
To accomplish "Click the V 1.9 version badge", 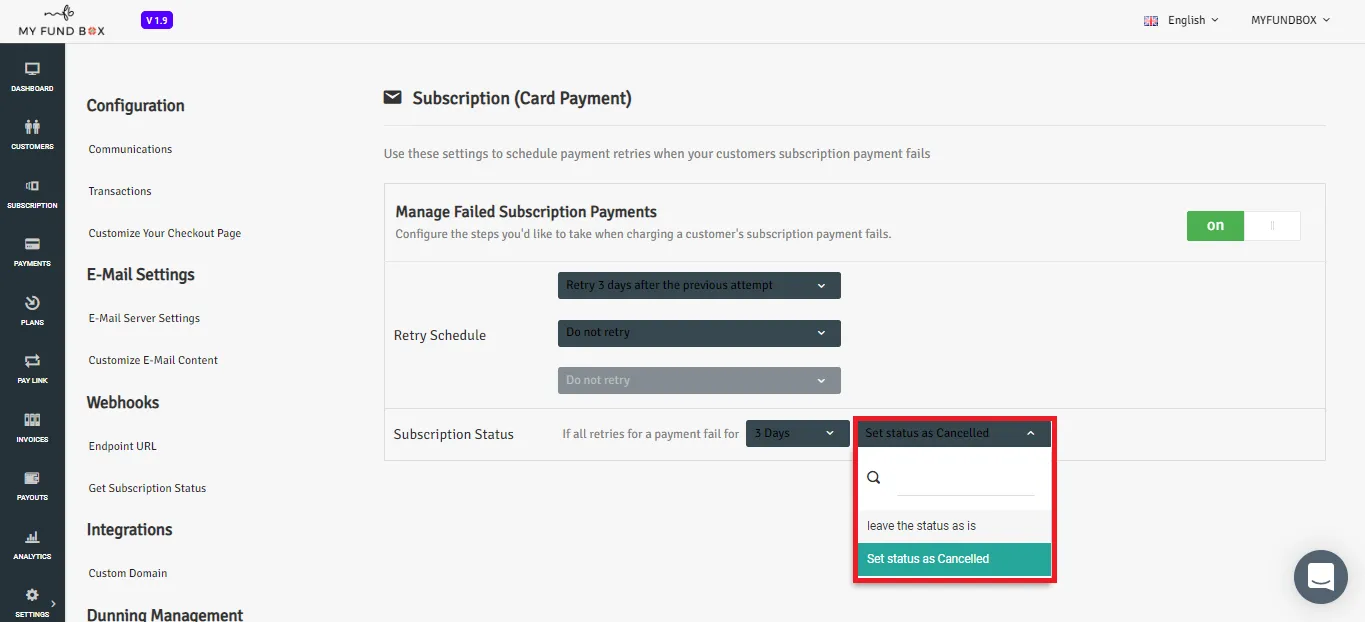I will tap(157, 20).
